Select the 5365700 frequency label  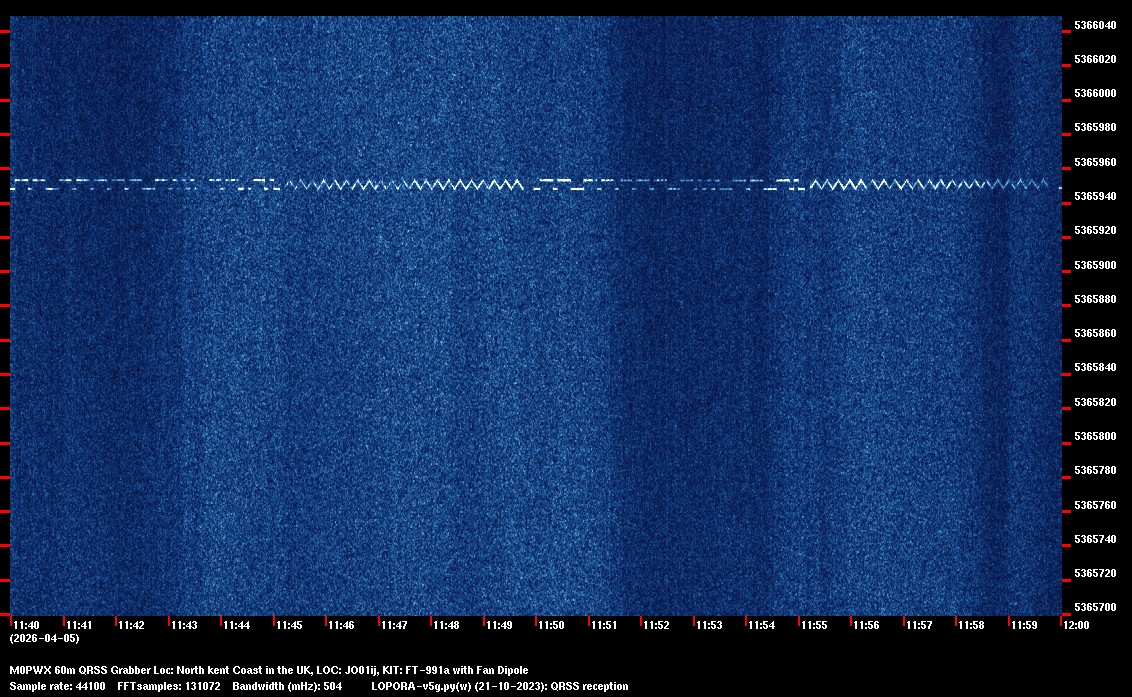(x=1095, y=607)
